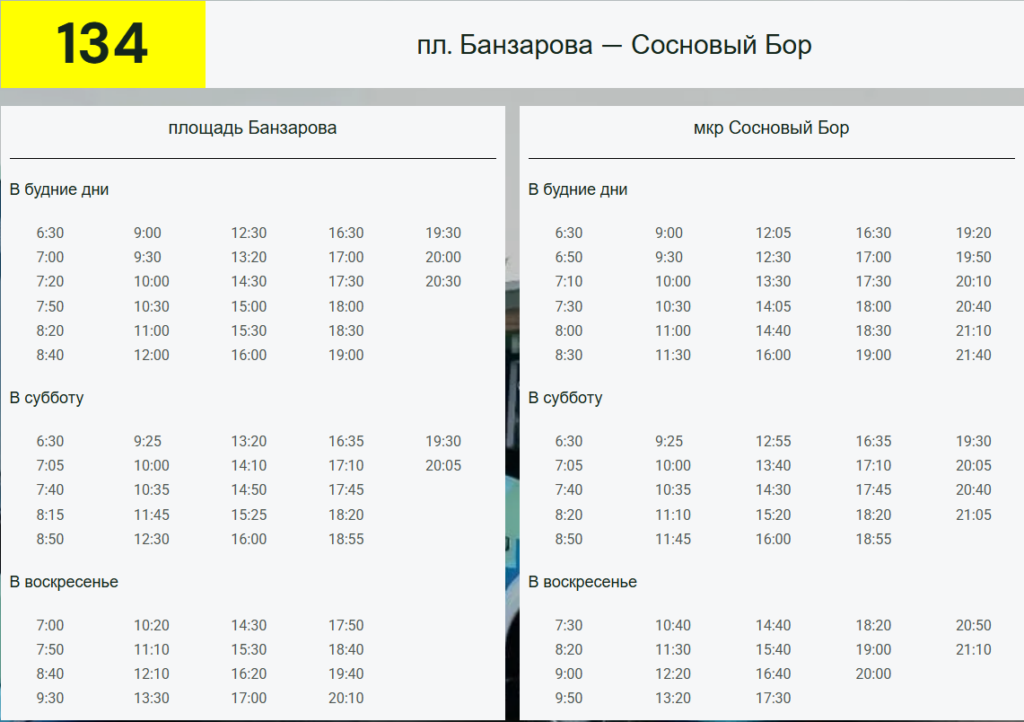Image resolution: width=1024 pixels, height=722 pixels.
Task: Select Sunday 7:00 time under площадь Банзарова
Action: (x=50, y=625)
